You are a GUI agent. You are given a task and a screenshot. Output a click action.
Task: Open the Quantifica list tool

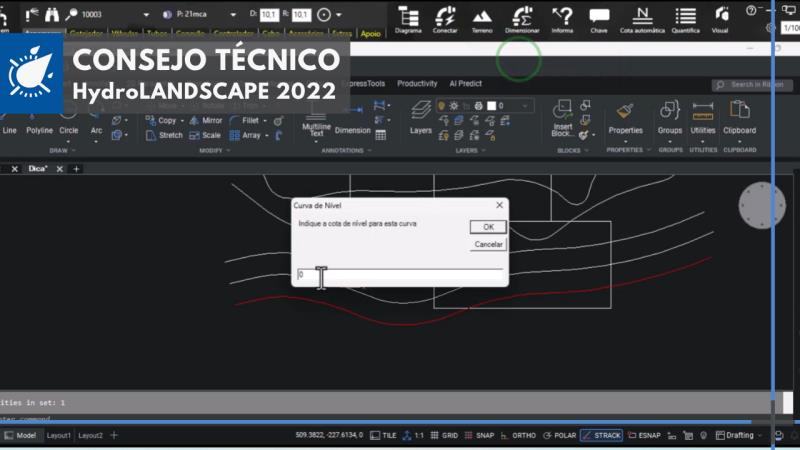[x=685, y=19]
